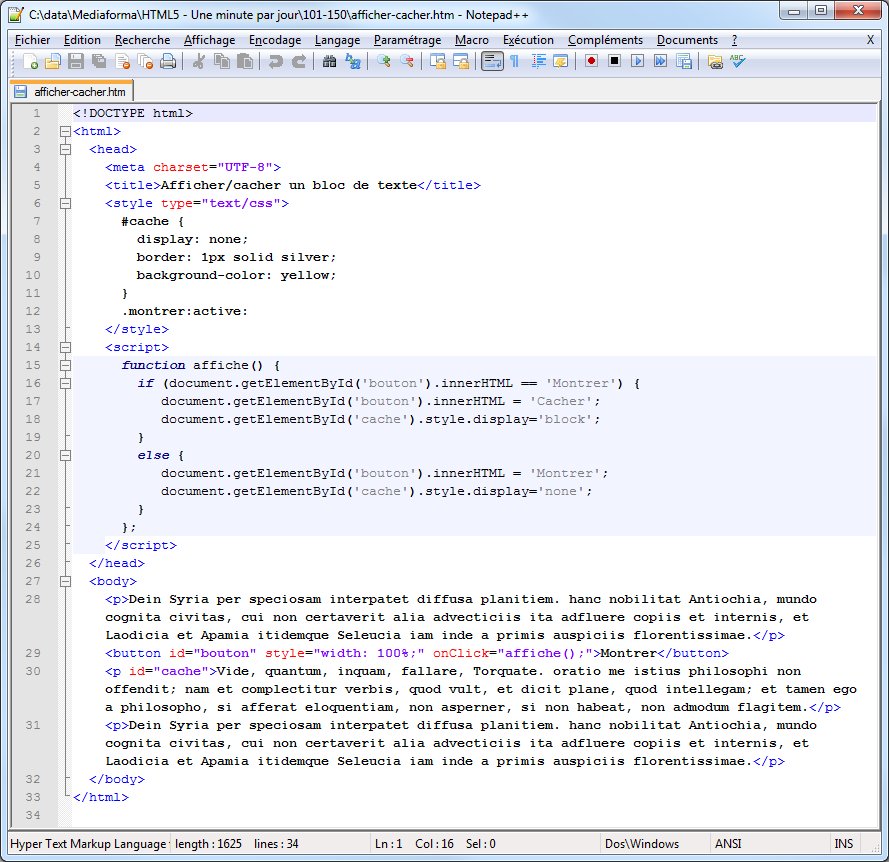Click the New file icon

pyautogui.click(x=31, y=62)
